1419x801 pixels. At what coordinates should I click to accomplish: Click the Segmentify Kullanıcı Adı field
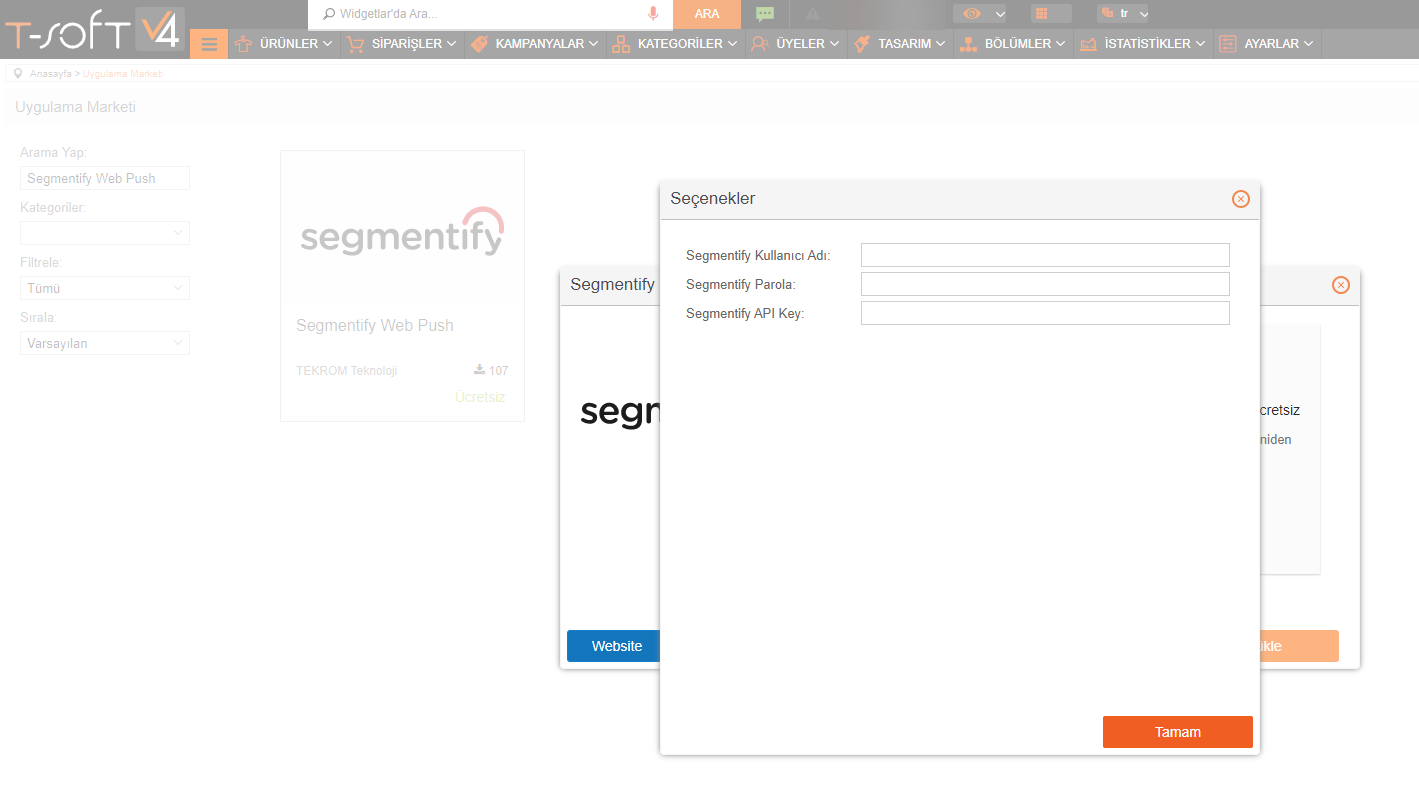coord(1045,255)
